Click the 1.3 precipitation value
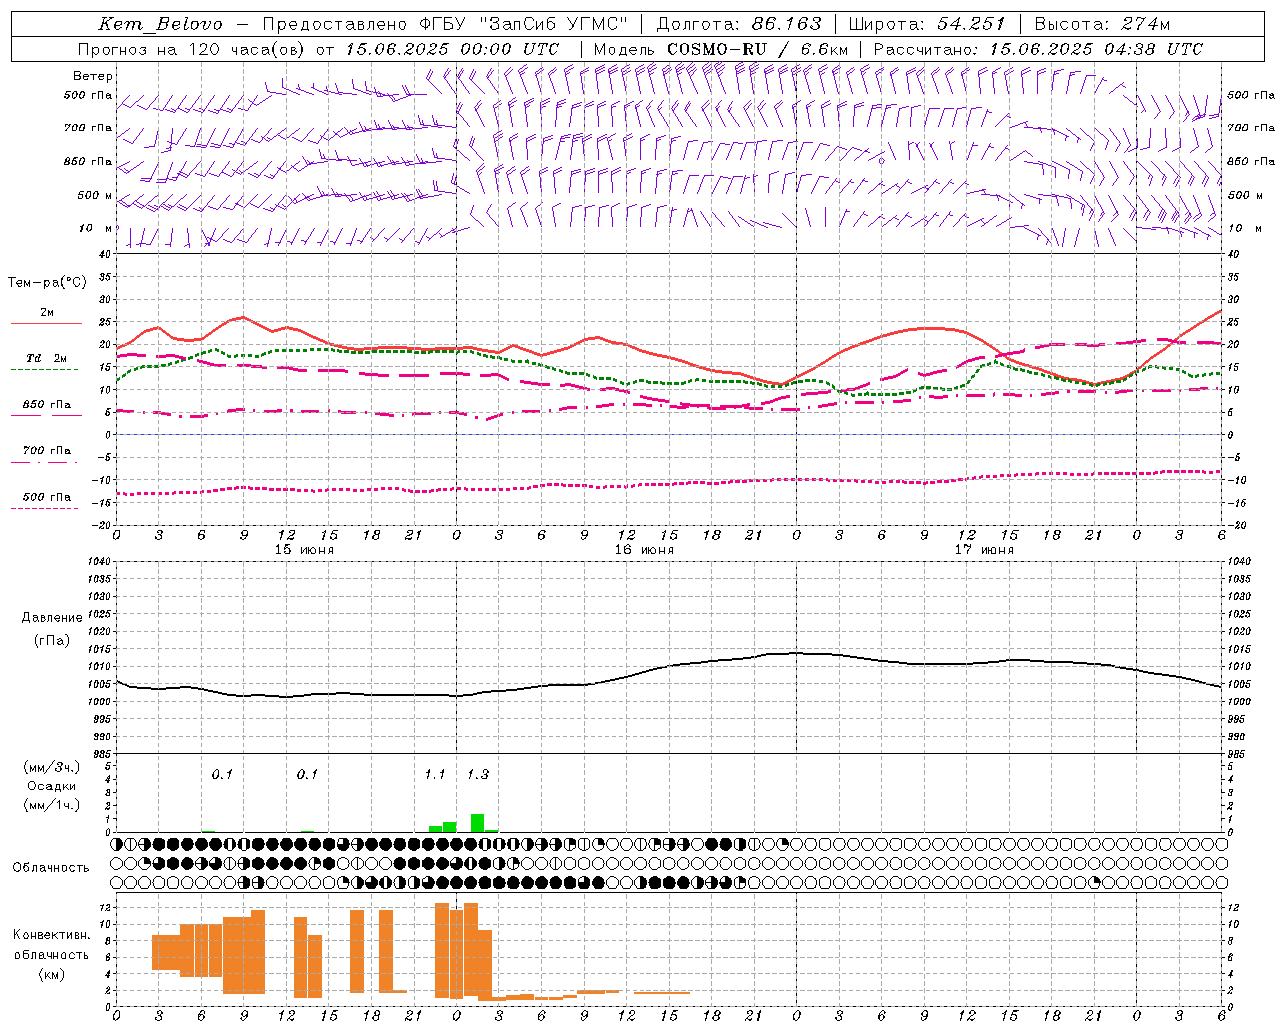Image resolution: width=1280 pixels, height=1024 pixels. (x=478, y=775)
